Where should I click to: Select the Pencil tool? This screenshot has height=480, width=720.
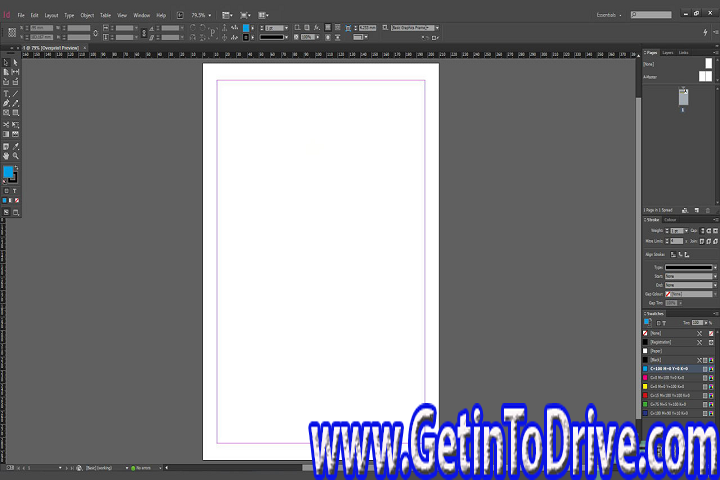coord(16,103)
